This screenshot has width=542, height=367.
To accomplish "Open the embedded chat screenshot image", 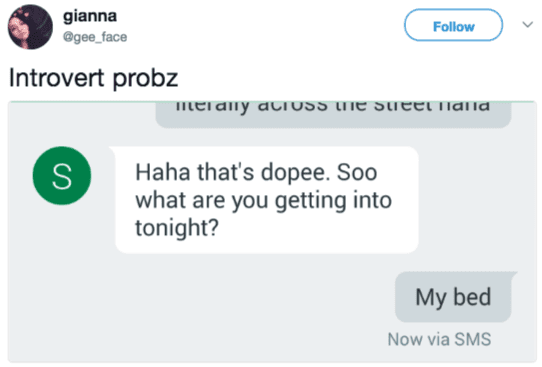I will tap(272, 232).
